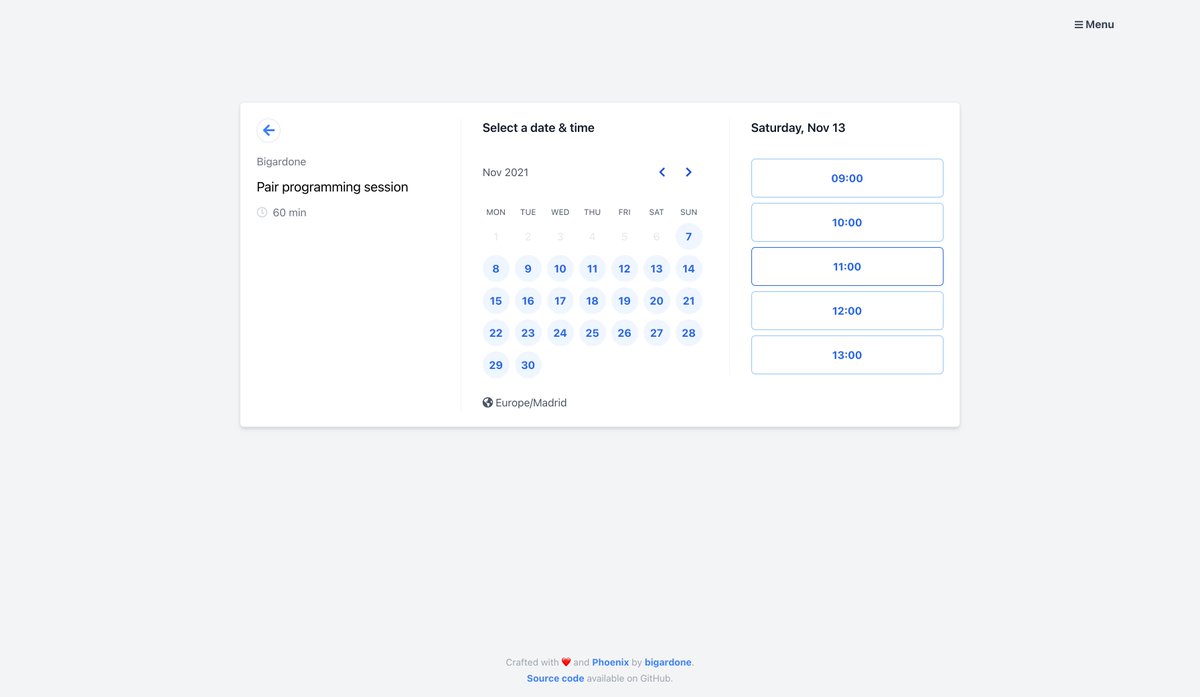This screenshot has width=1200, height=697.
Task: Choose the 12:00 time slot
Action: 847,310
